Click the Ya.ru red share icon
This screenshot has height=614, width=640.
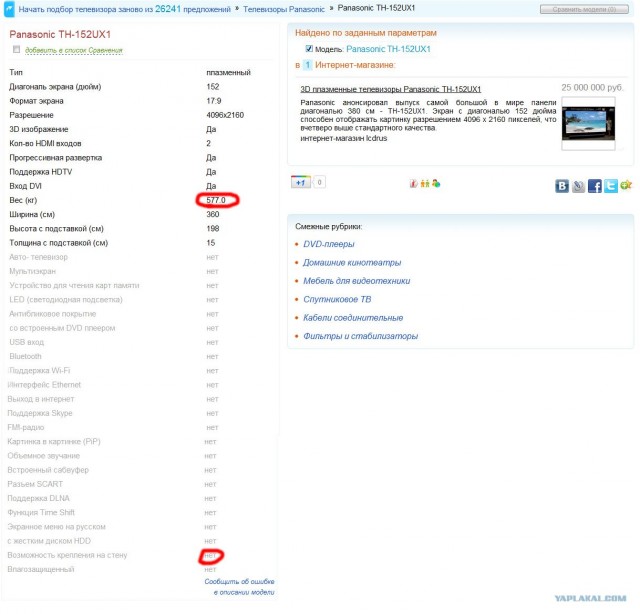[x=413, y=184]
